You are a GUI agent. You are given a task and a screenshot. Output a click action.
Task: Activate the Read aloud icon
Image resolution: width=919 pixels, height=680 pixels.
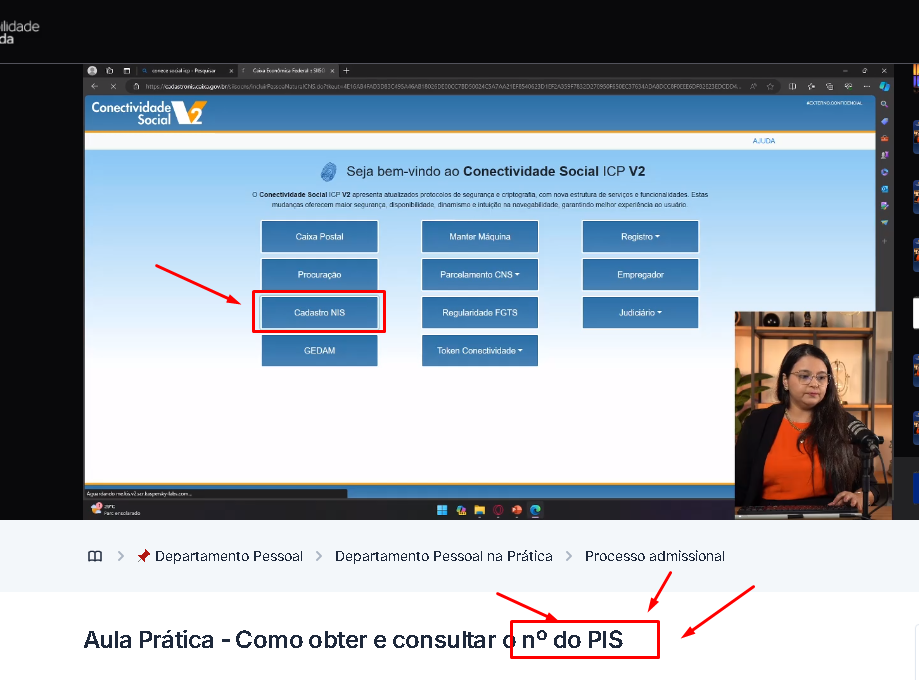pyautogui.click(x=753, y=86)
